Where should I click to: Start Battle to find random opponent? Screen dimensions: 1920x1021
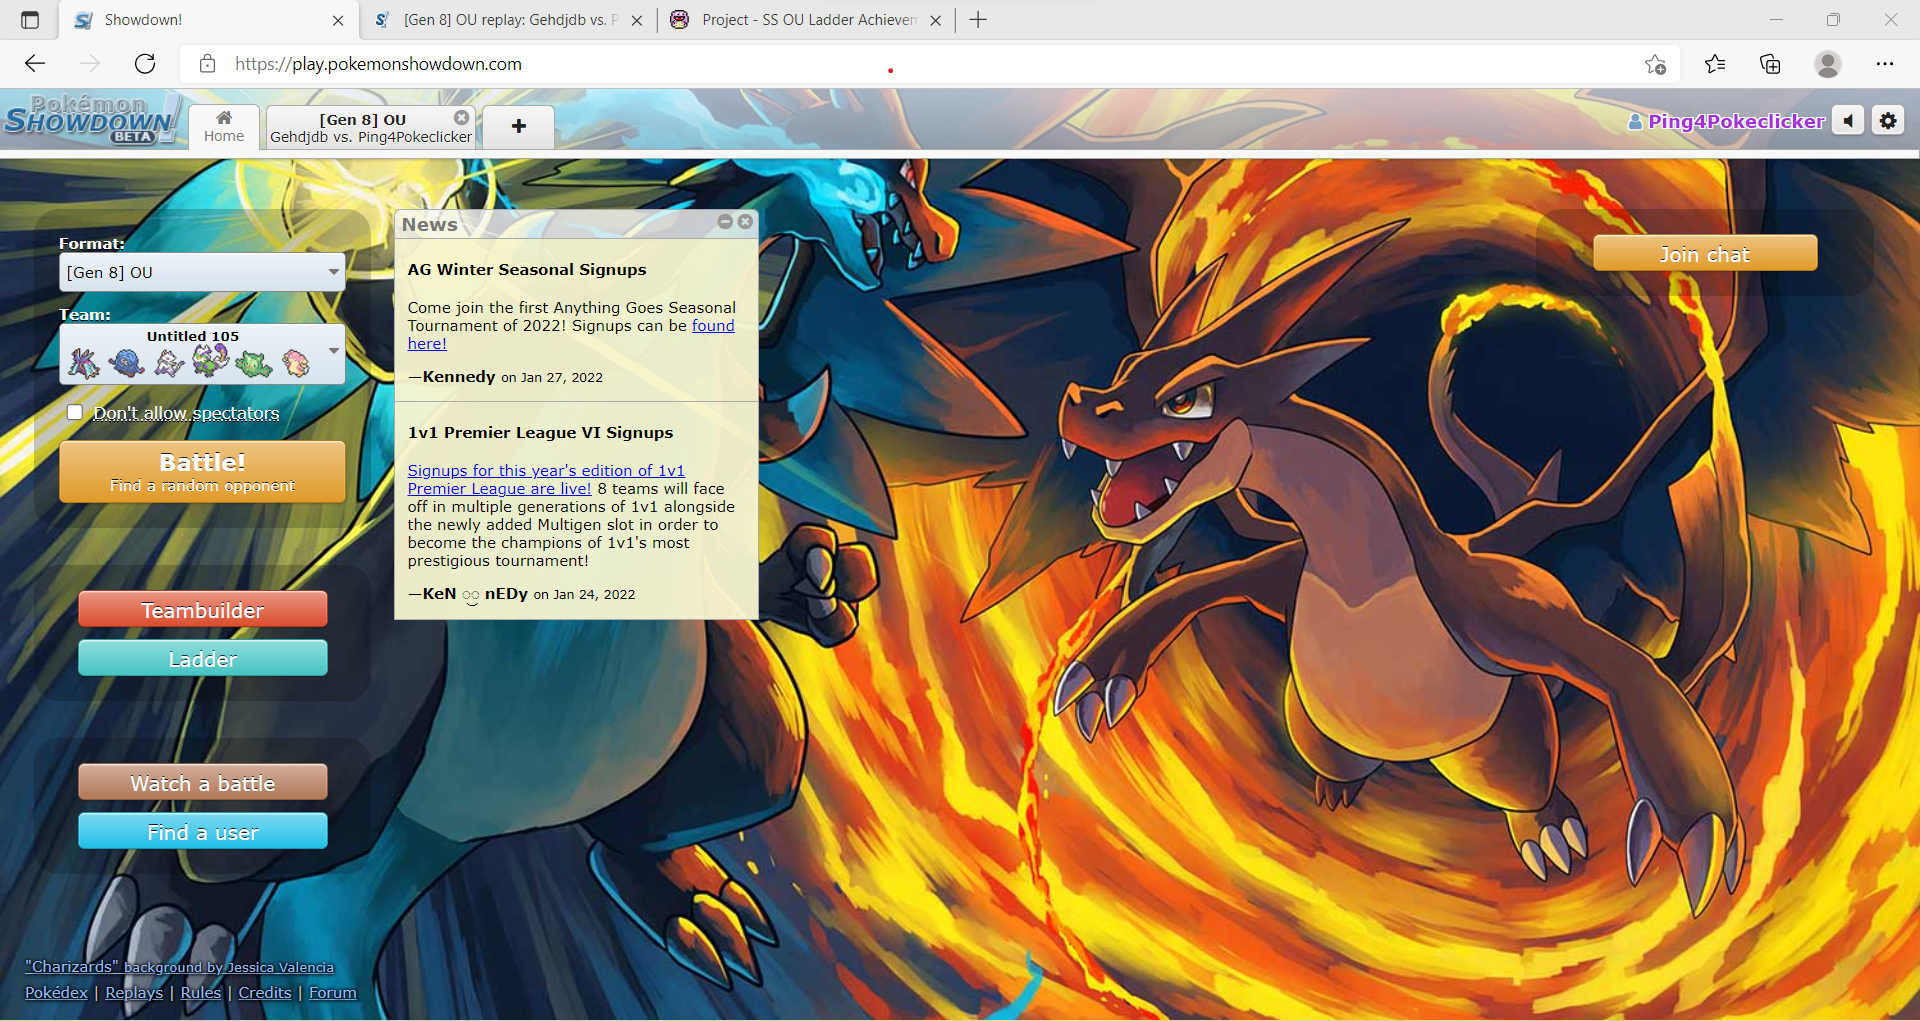tap(202, 472)
